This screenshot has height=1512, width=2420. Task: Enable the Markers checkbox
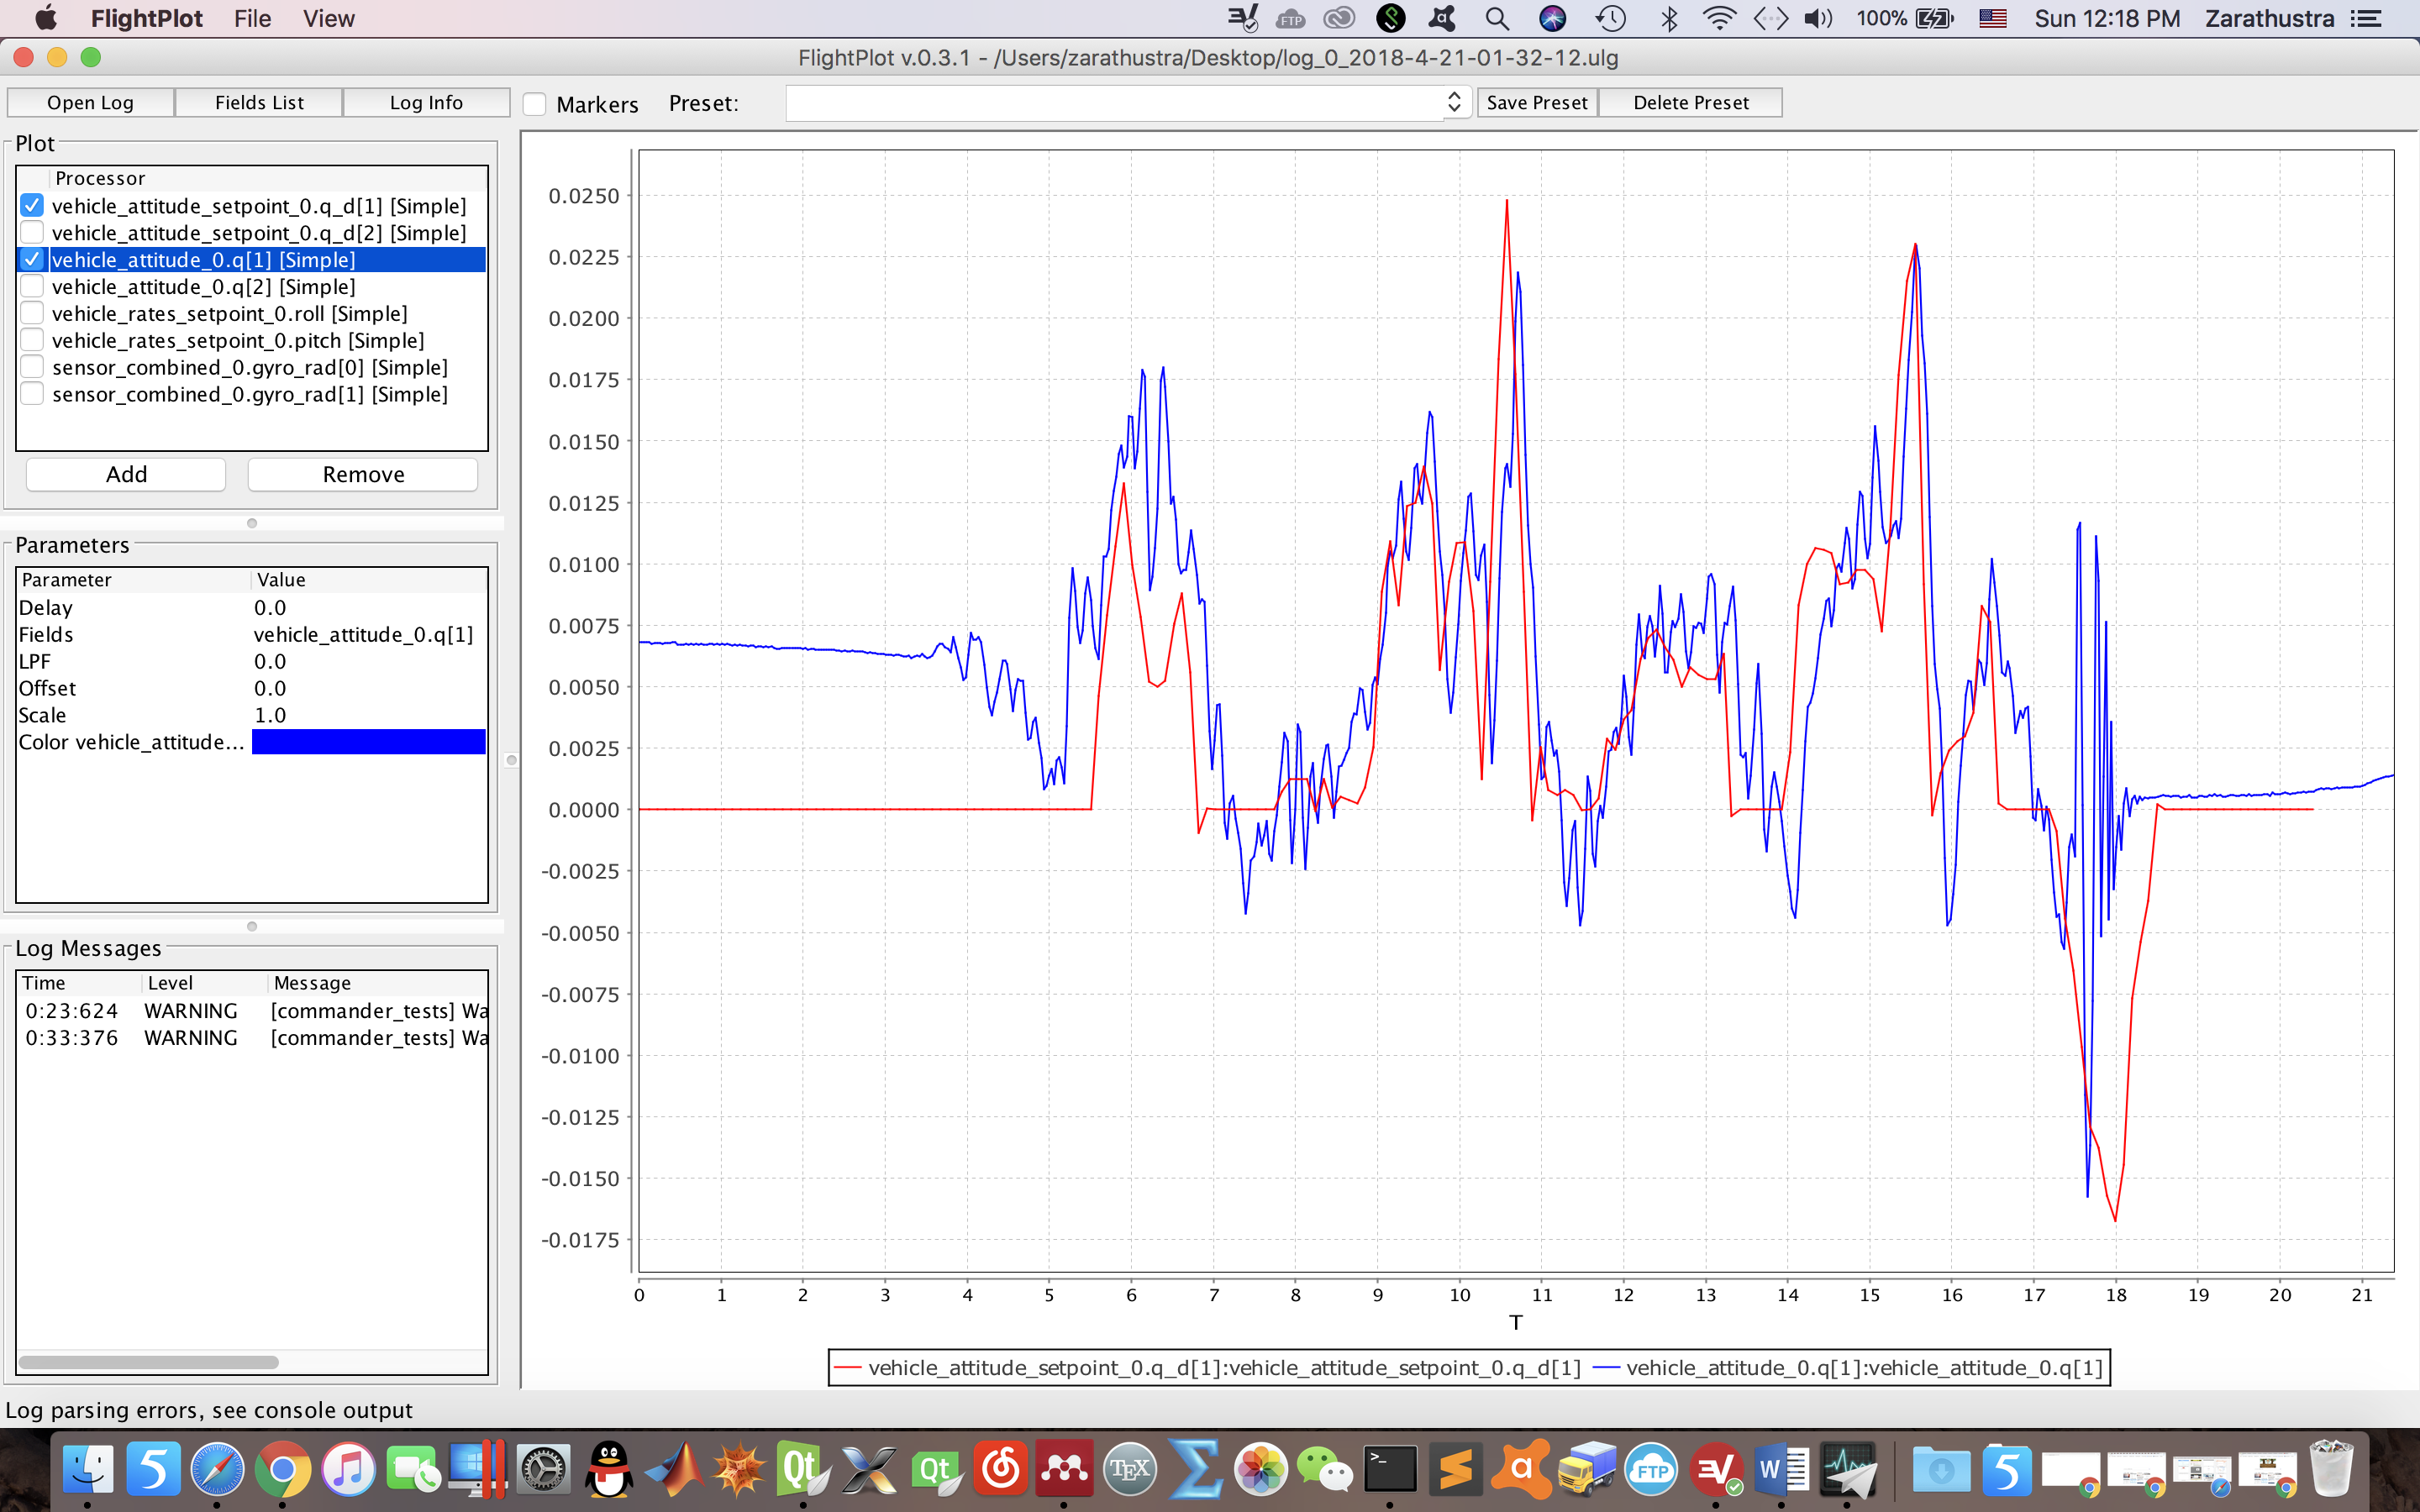tap(536, 103)
